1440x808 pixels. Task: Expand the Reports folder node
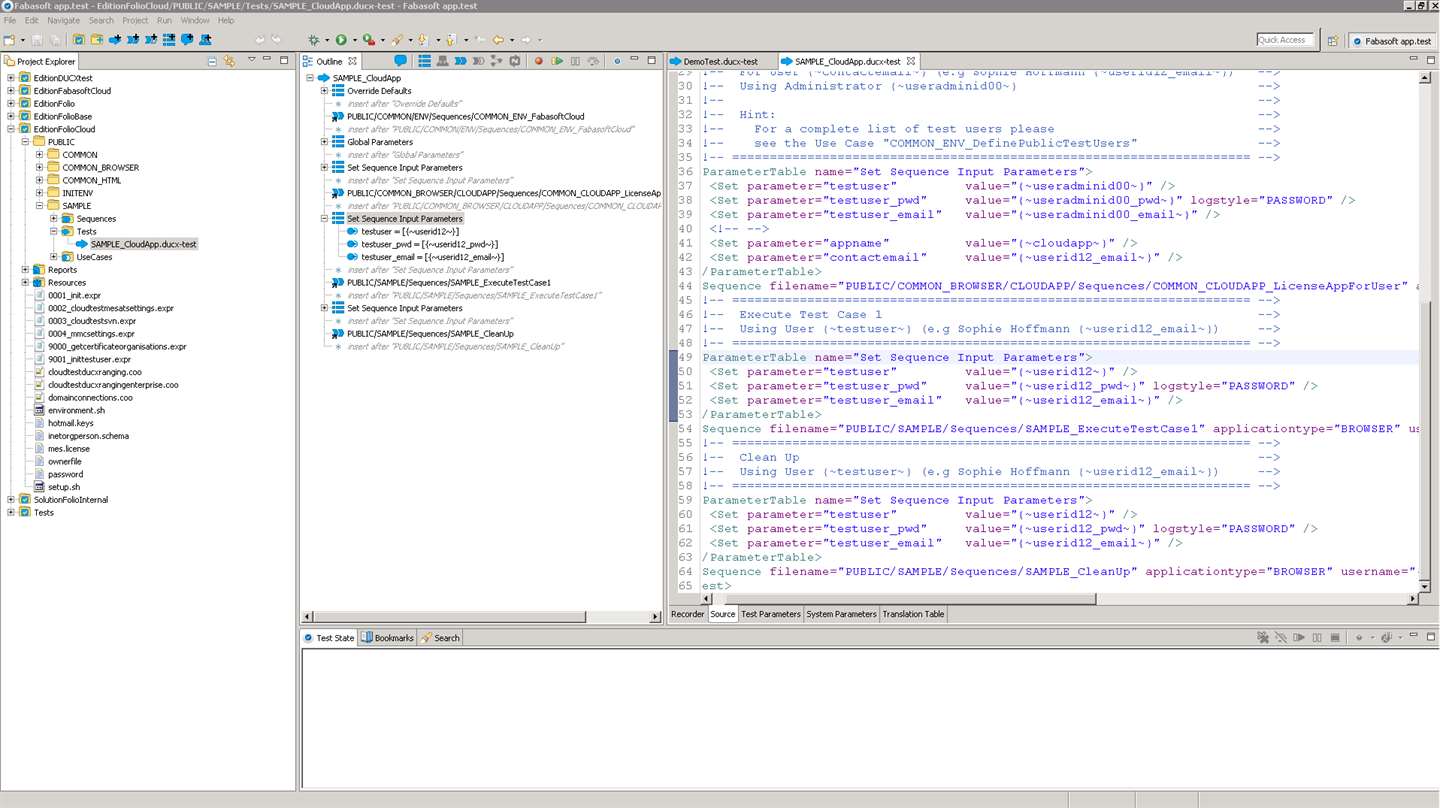click(25, 270)
